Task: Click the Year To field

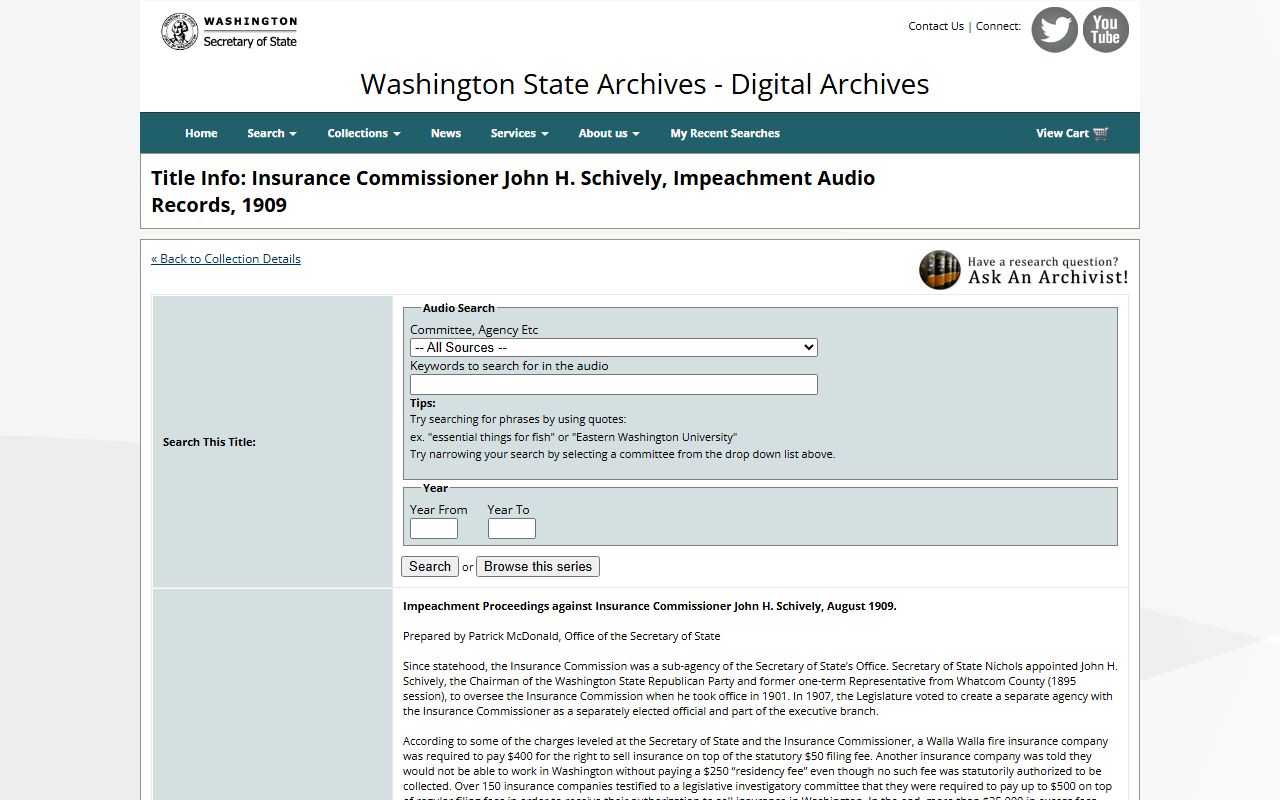Action: pyautogui.click(x=512, y=528)
